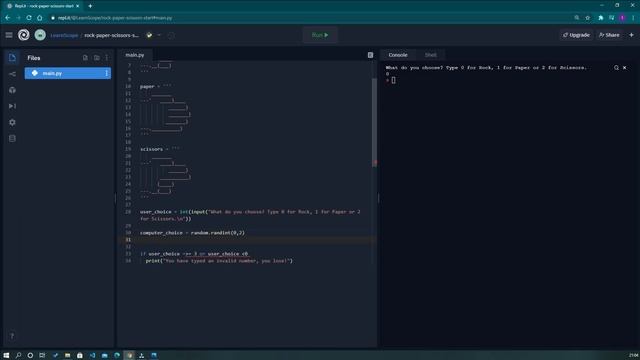Go forward in the browser
640x360 pixels.
[x=18, y=18]
